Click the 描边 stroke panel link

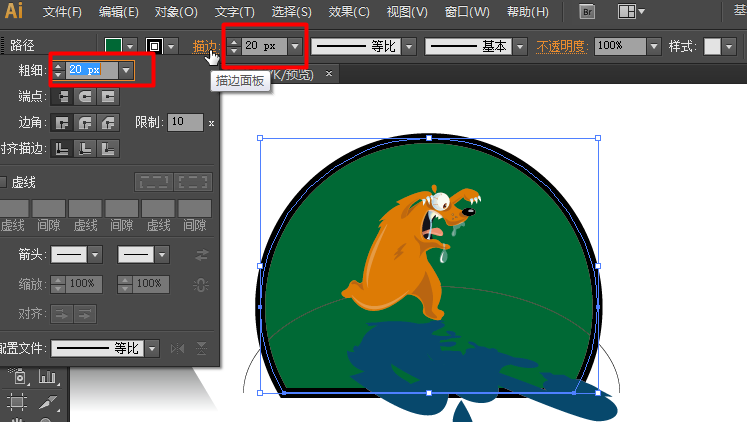pyautogui.click(x=205, y=47)
